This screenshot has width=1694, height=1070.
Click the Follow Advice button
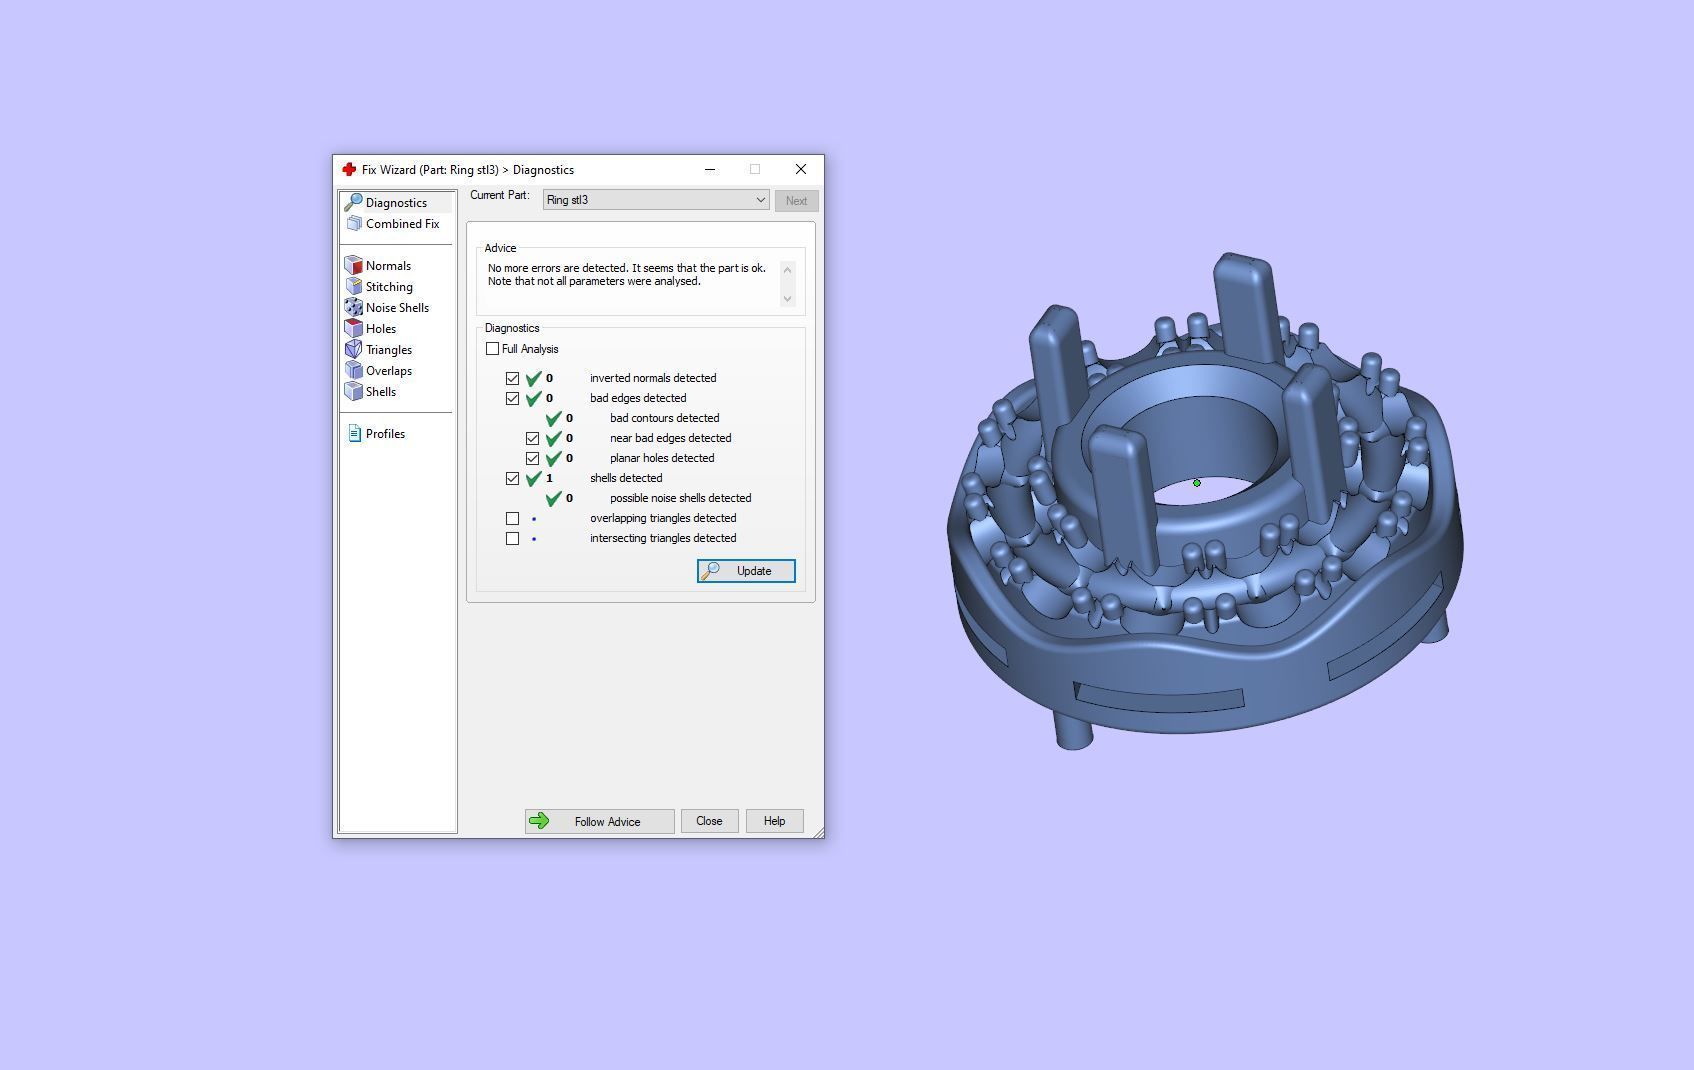[600, 821]
